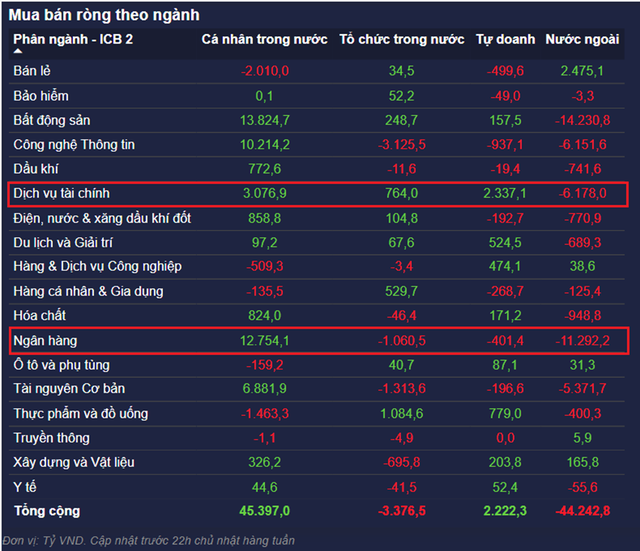Select the Bán lẻ sector row

32,71
